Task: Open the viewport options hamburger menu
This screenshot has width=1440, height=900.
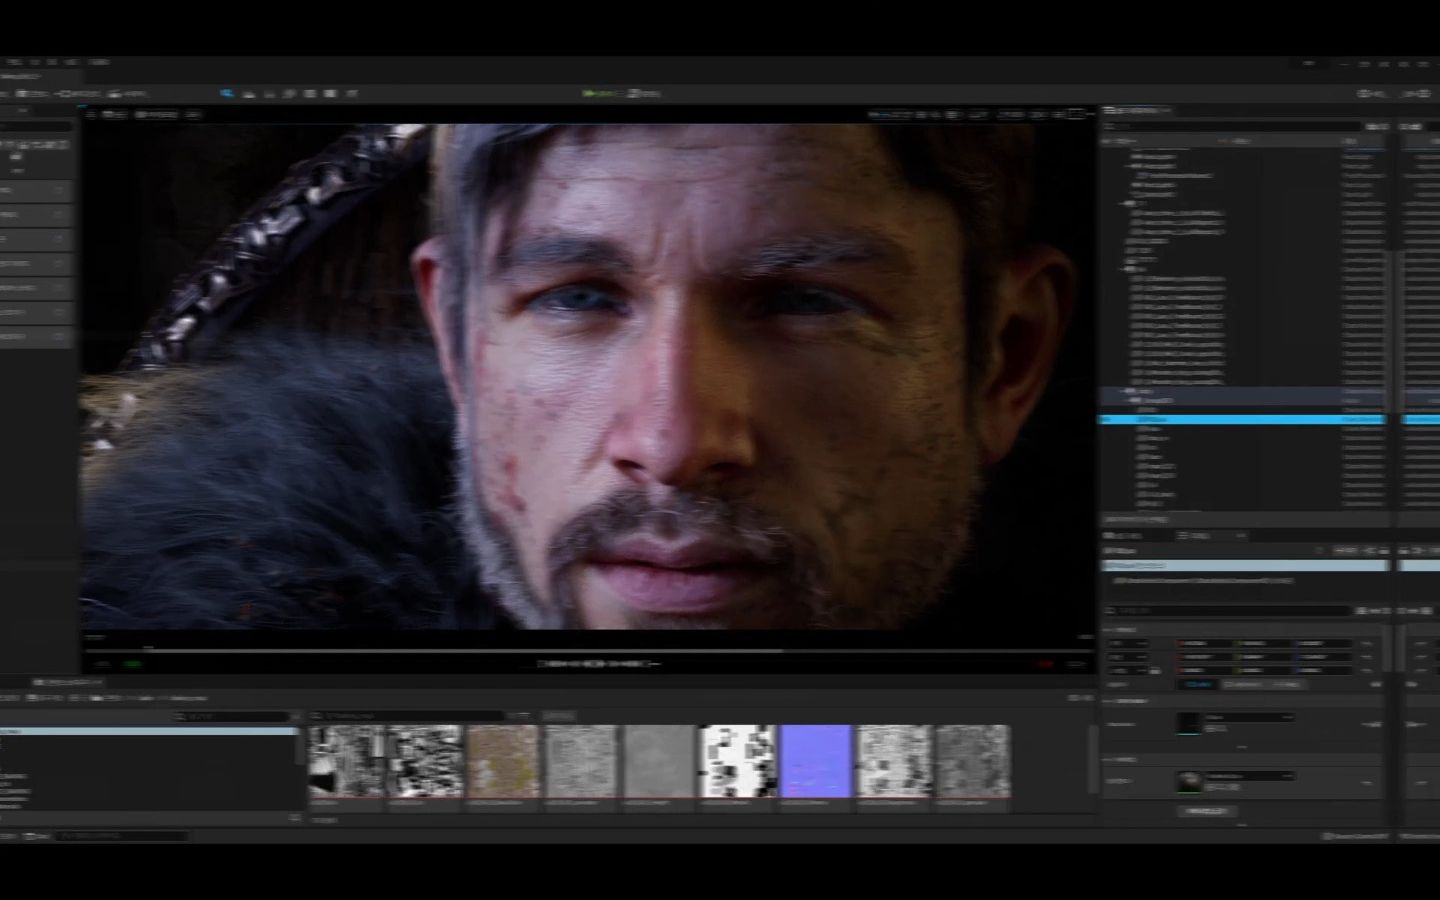Action: [x=91, y=115]
